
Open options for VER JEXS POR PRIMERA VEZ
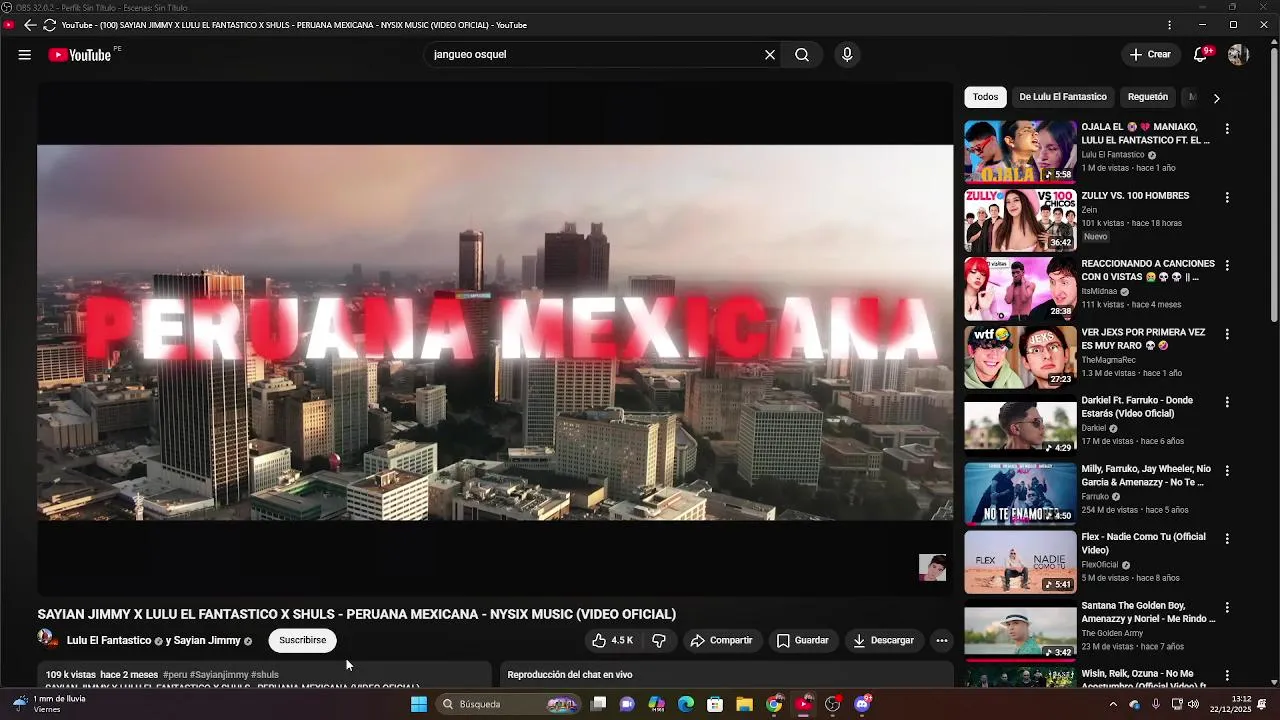1227,334
